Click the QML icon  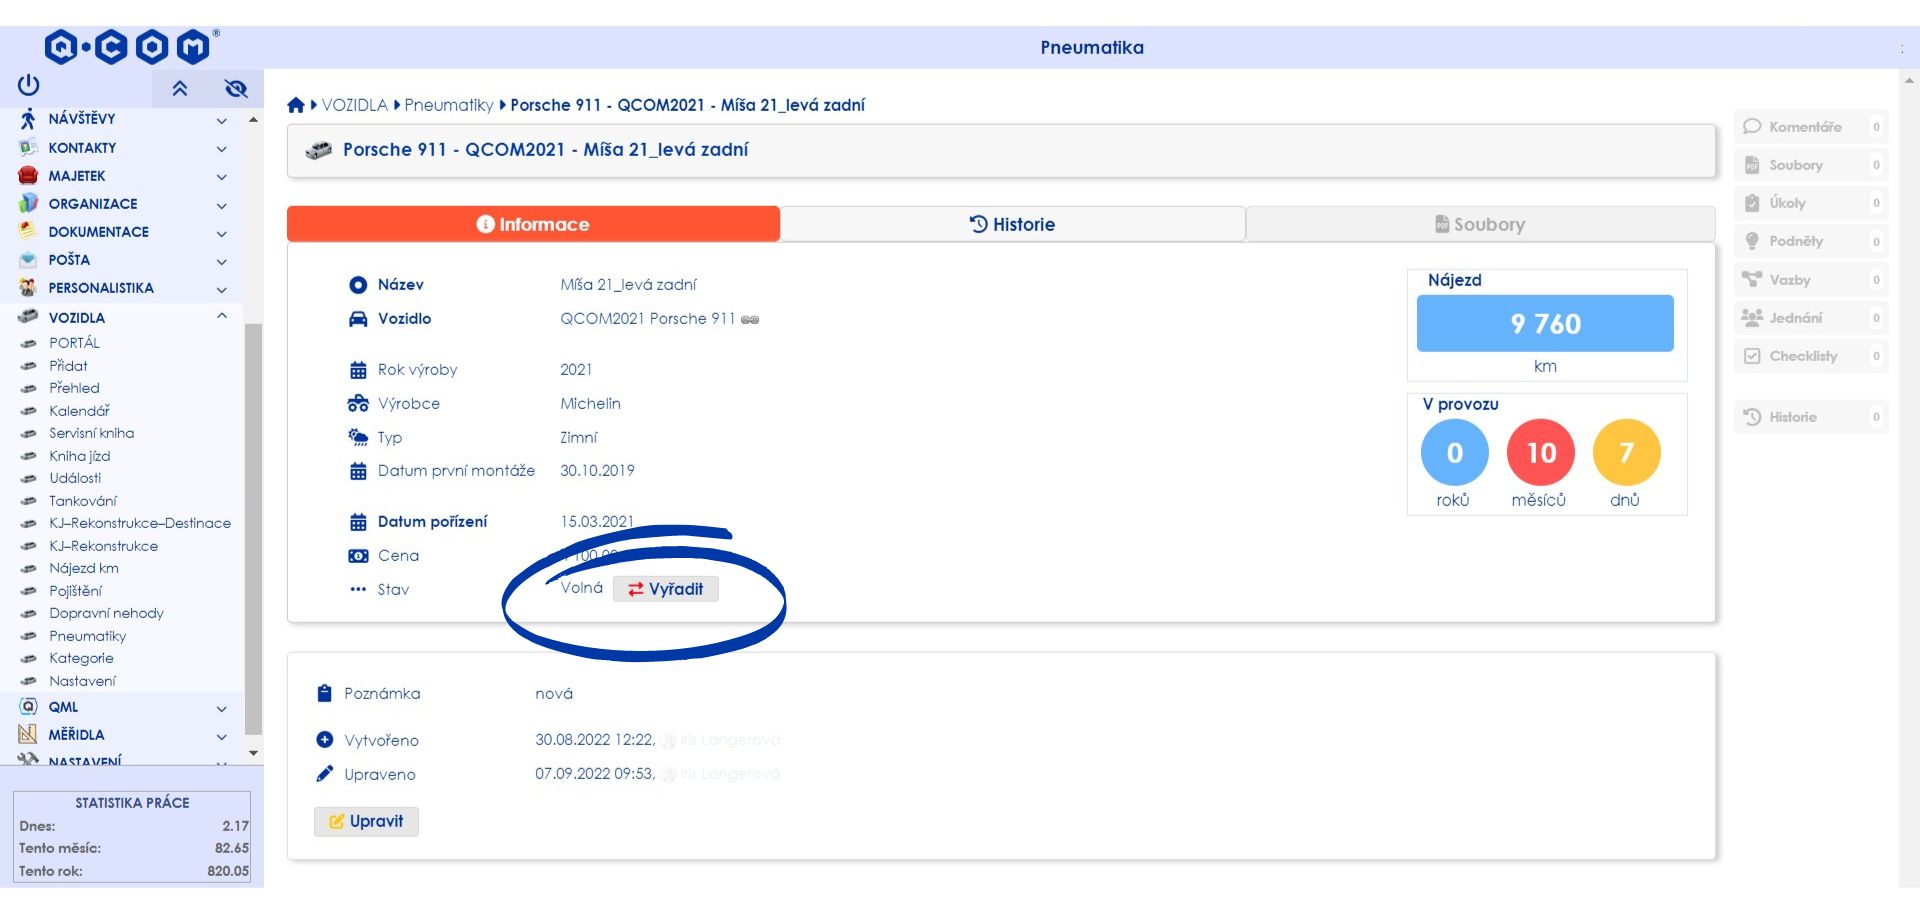tap(28, 706)
